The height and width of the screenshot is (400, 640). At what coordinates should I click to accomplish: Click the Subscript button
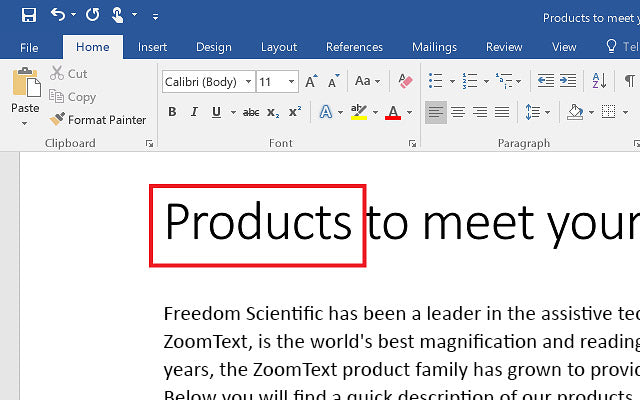point(273,112)
